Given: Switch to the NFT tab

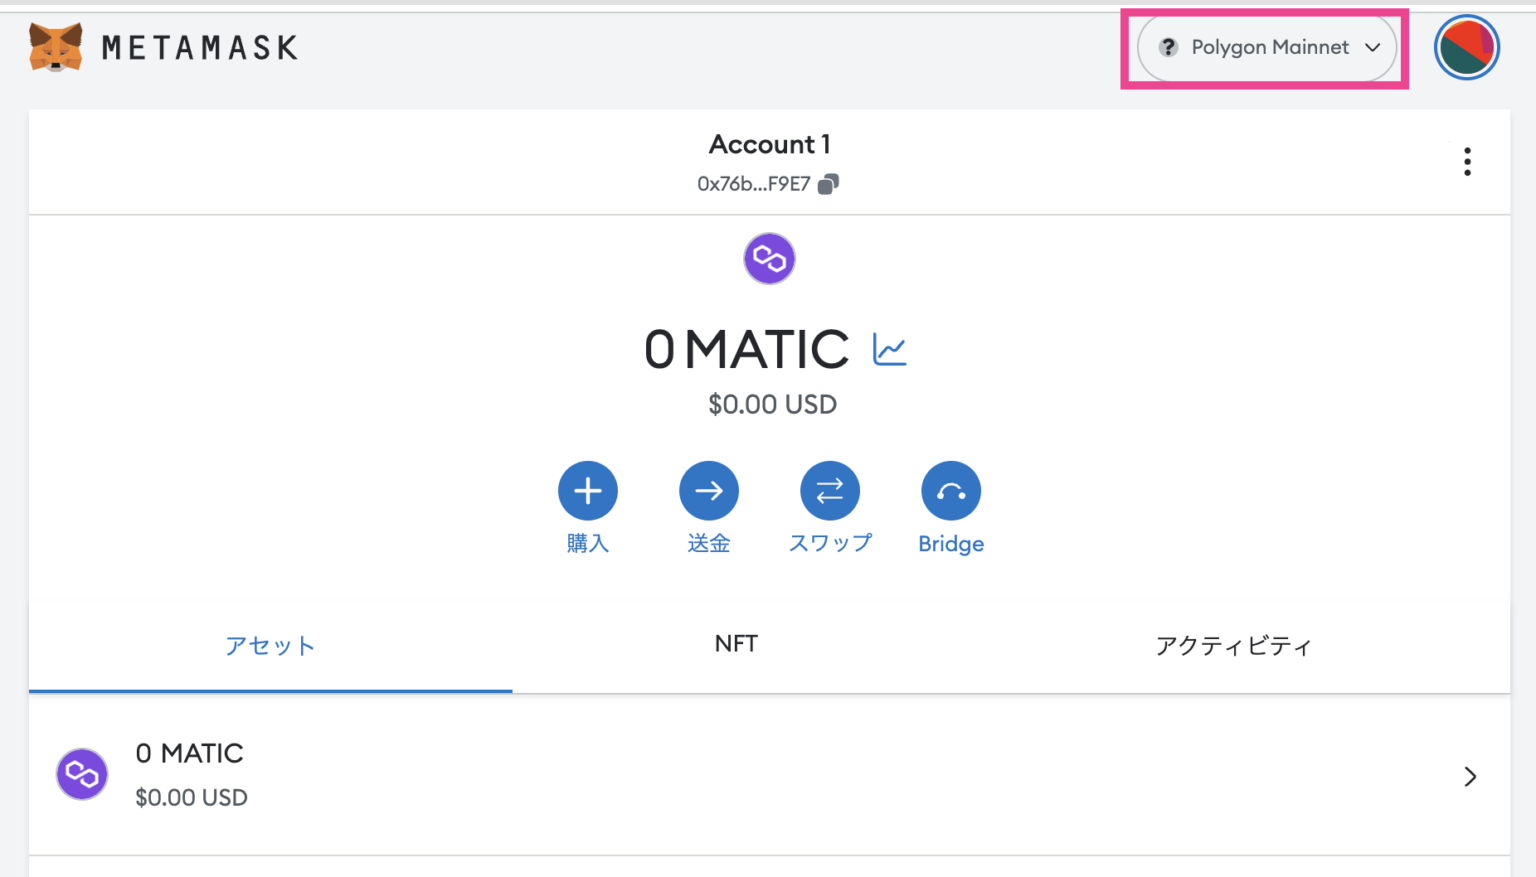Looking at the screenshot, I should [x=736, y=644].
